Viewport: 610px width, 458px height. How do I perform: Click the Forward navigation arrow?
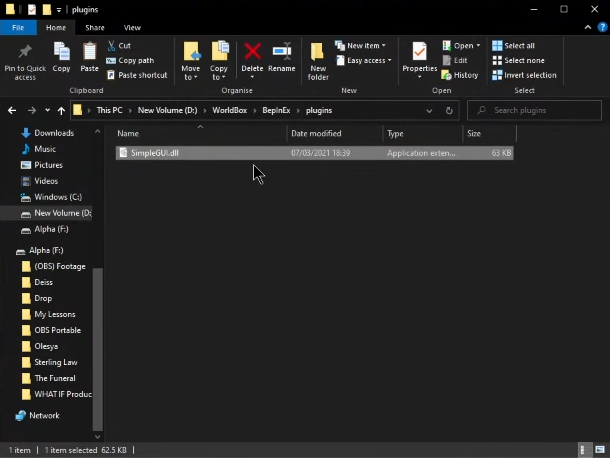coord(32,111)
